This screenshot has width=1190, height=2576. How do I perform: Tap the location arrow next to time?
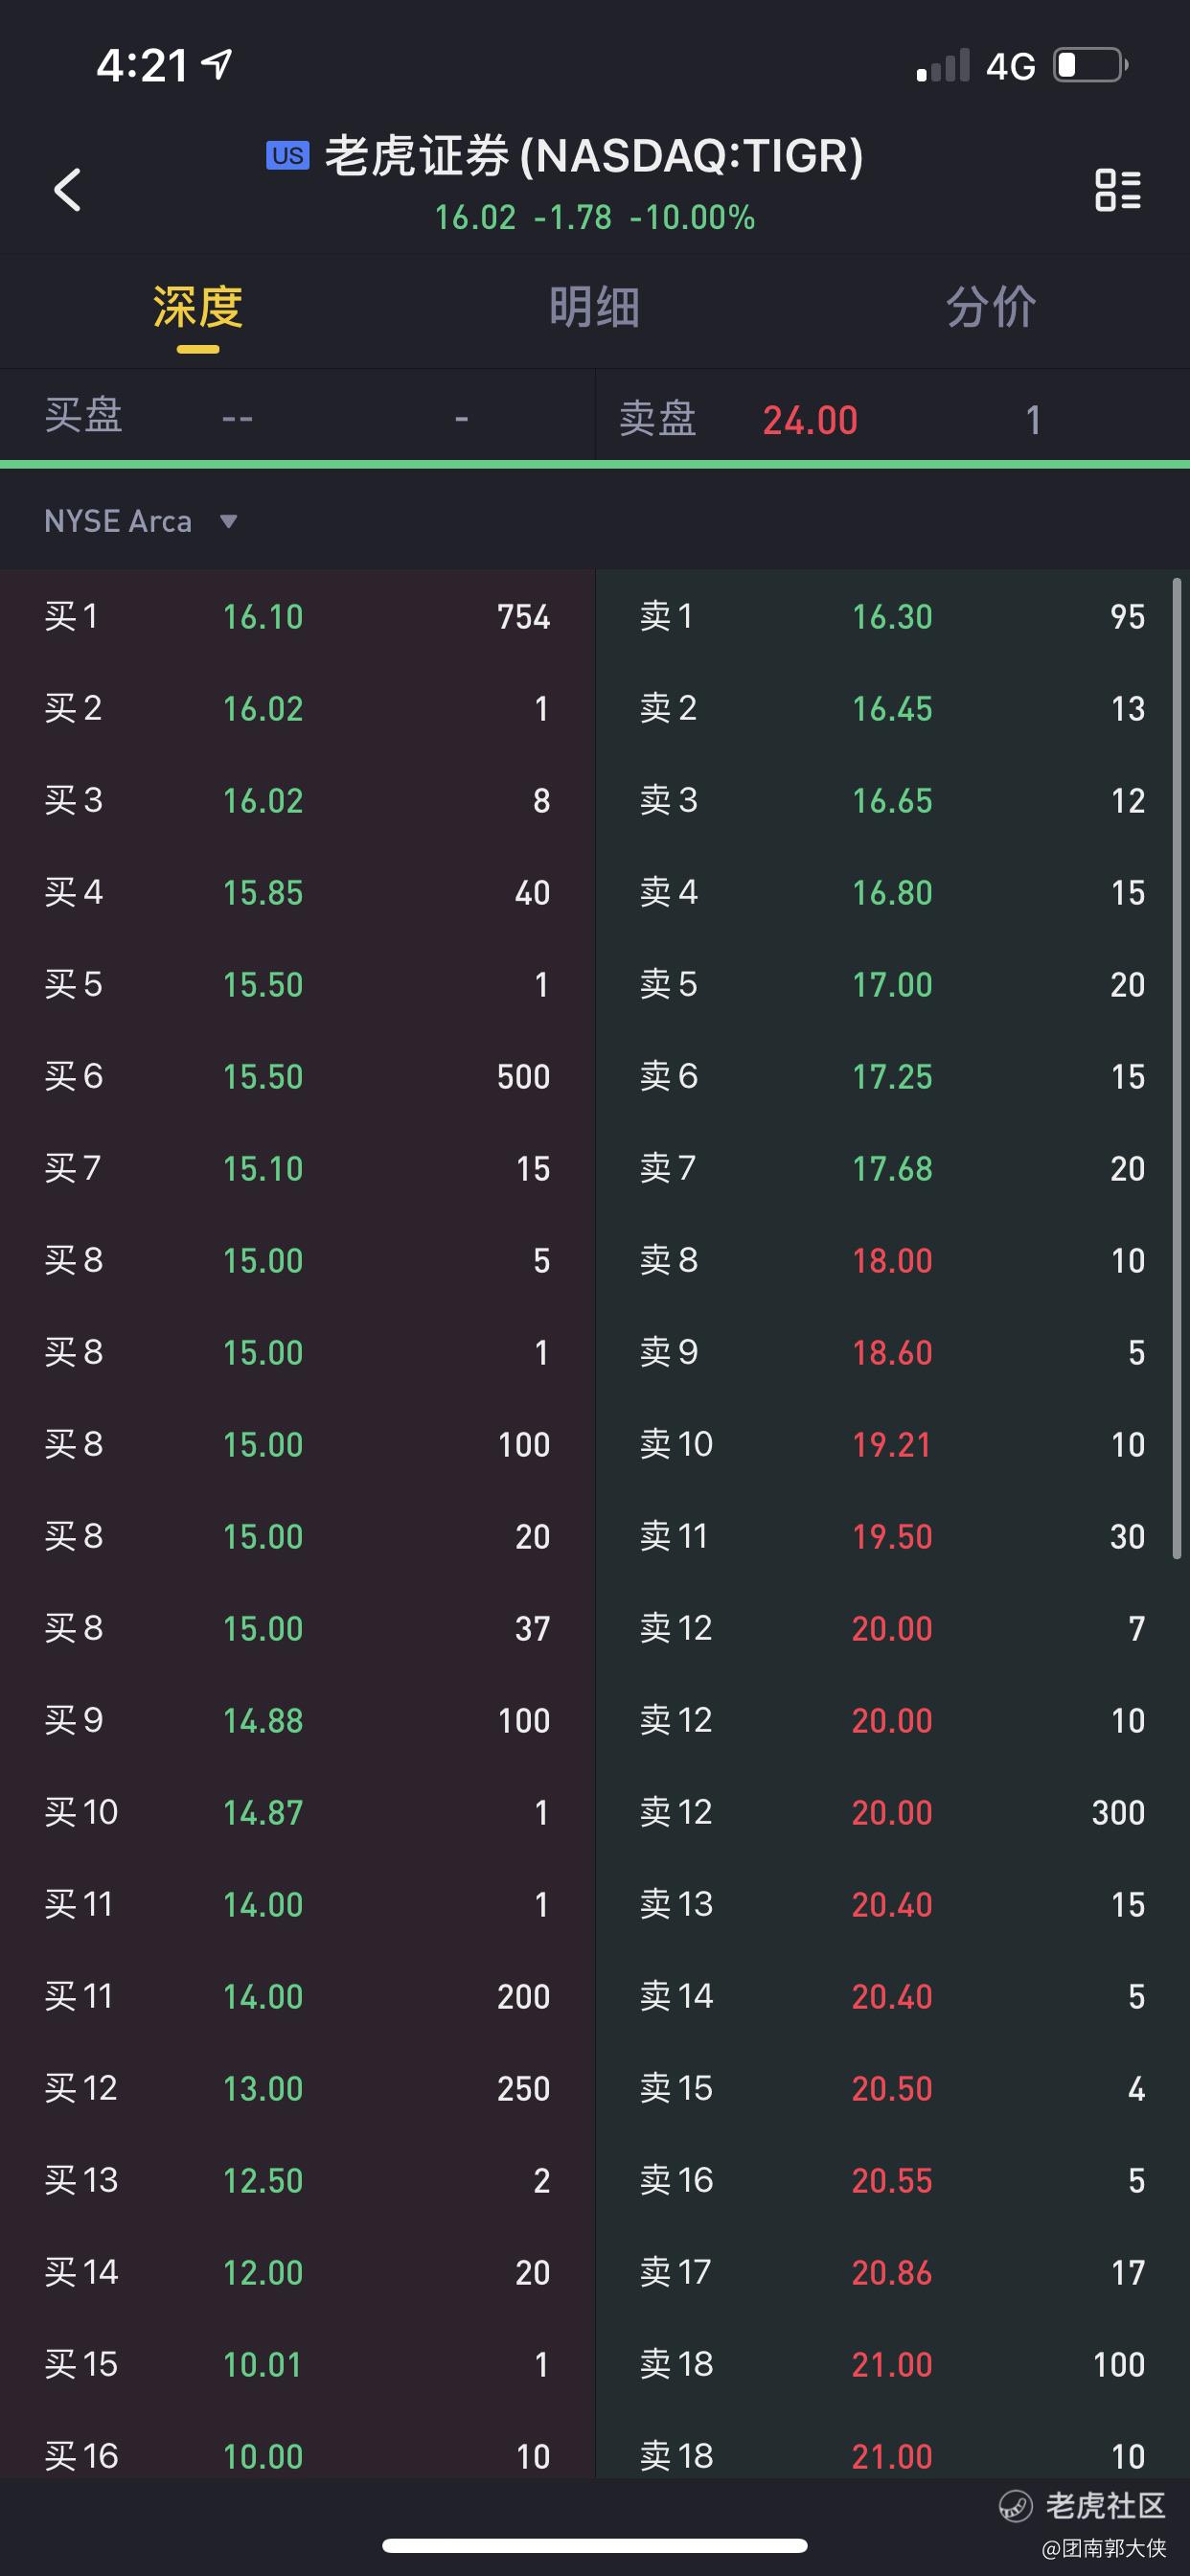217,64
